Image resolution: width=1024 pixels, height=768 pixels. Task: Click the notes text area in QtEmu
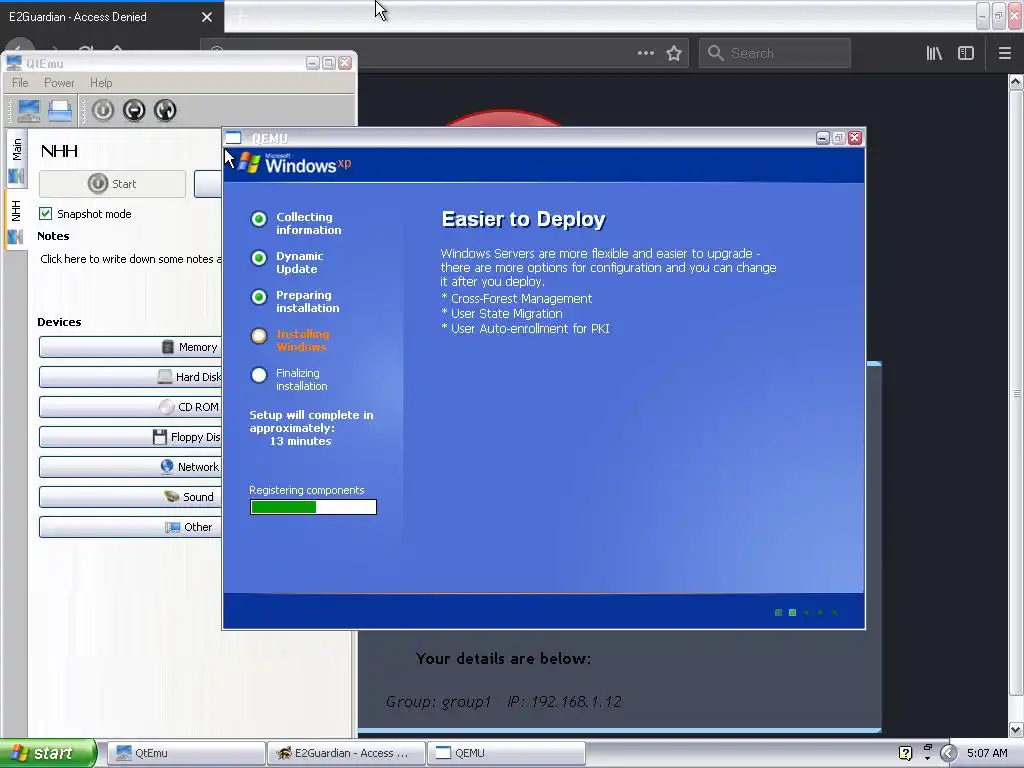point(131,259)
